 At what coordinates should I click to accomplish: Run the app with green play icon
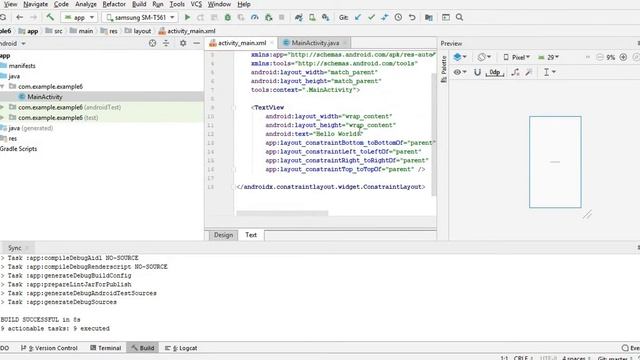[x=187, y=17]
